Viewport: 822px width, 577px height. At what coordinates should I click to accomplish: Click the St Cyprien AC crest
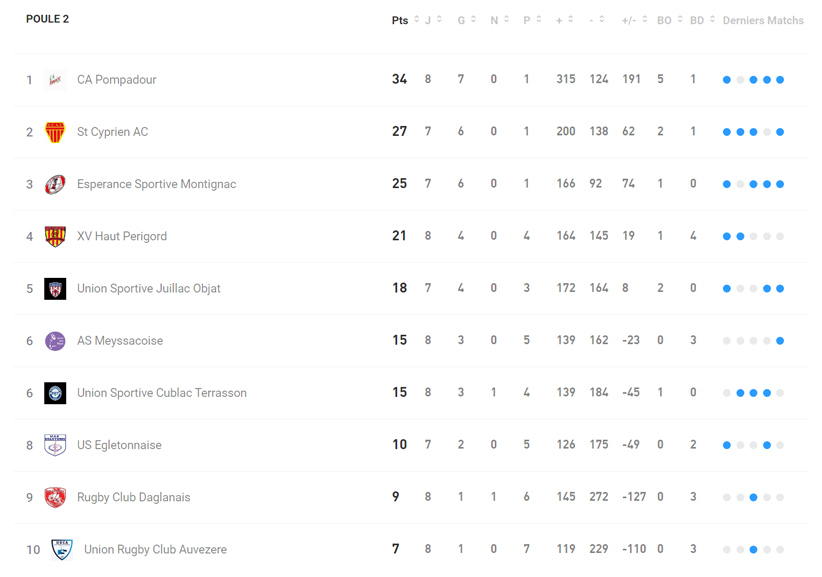pyautogui.click(x=55, y=132)
